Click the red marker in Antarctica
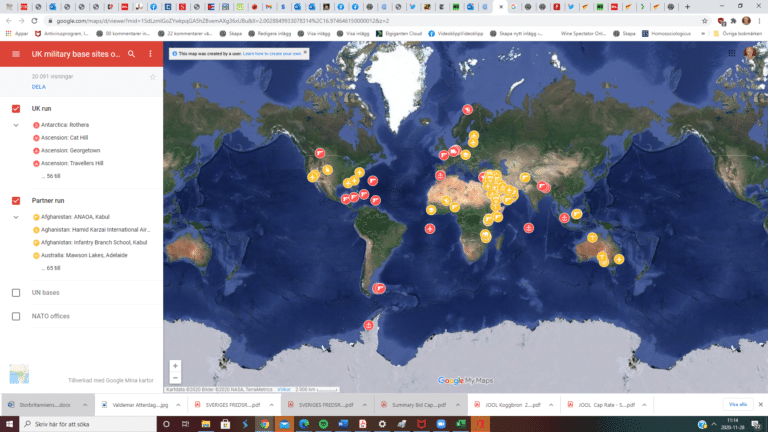768x432 pixels. pos(368,325)
